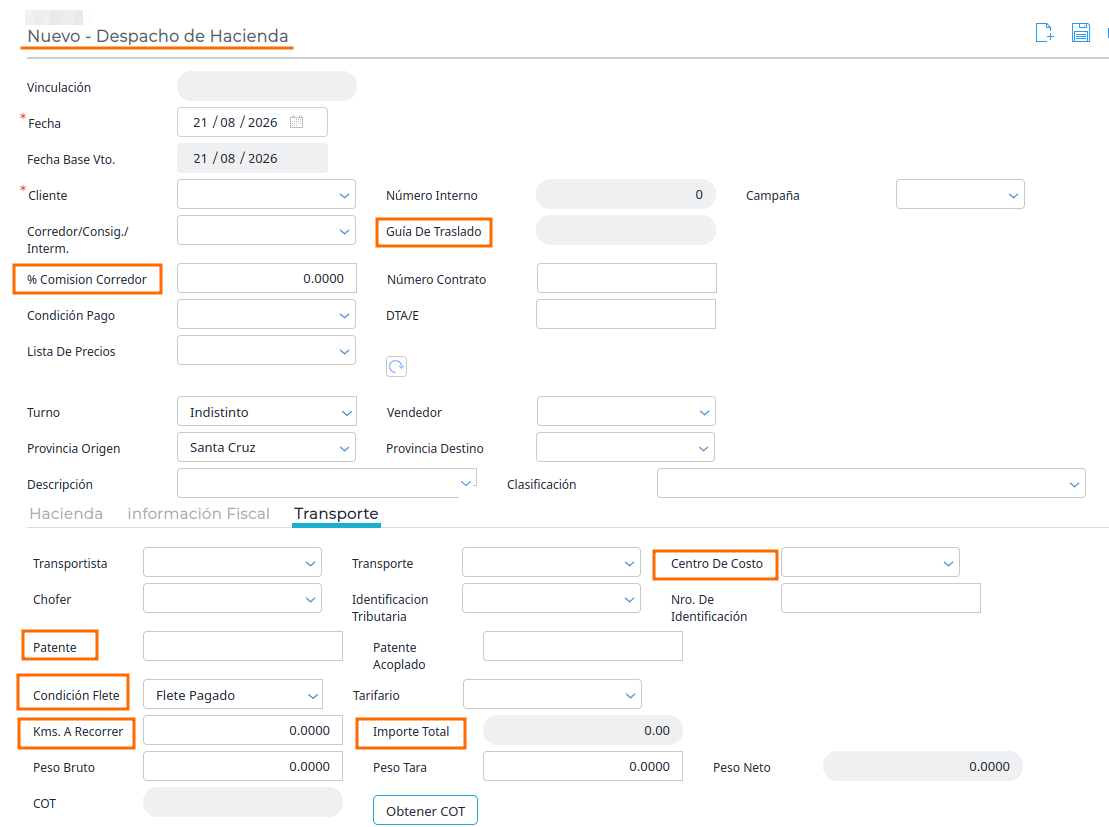Open Provincia Origen dropdown with Santa Cruz
The width and height of the screenshot is (1109, 827).
(x=266, y=447)
